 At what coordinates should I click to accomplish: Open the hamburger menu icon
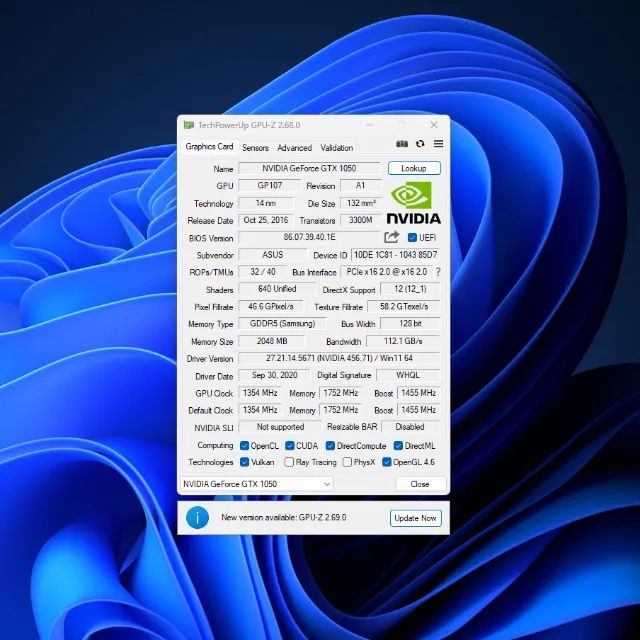438,144
